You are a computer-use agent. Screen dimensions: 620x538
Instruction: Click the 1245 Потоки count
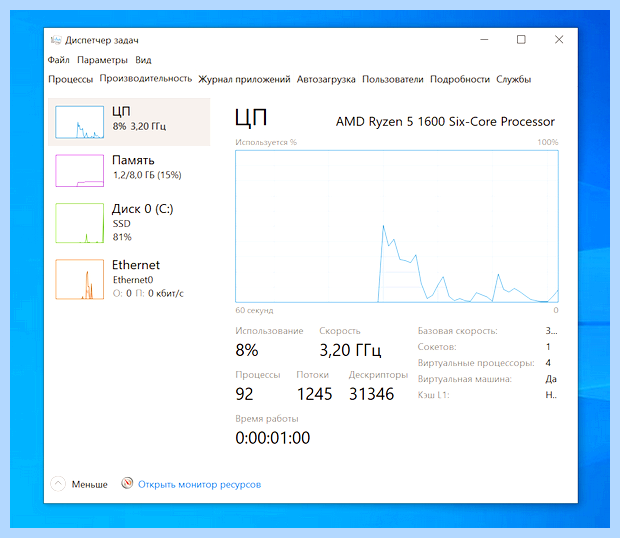[x=314, y=394]
